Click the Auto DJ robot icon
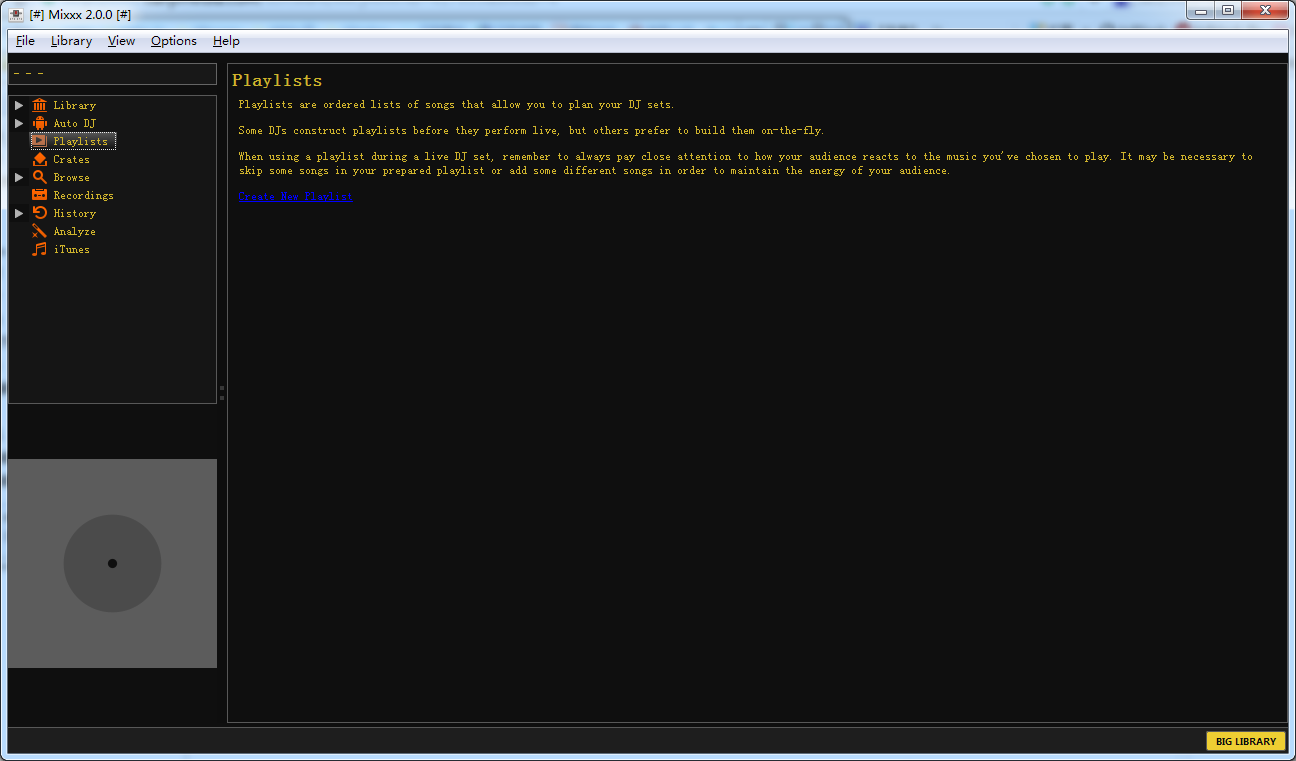Viewport: 1296px width, 761px height. [39, 123]
